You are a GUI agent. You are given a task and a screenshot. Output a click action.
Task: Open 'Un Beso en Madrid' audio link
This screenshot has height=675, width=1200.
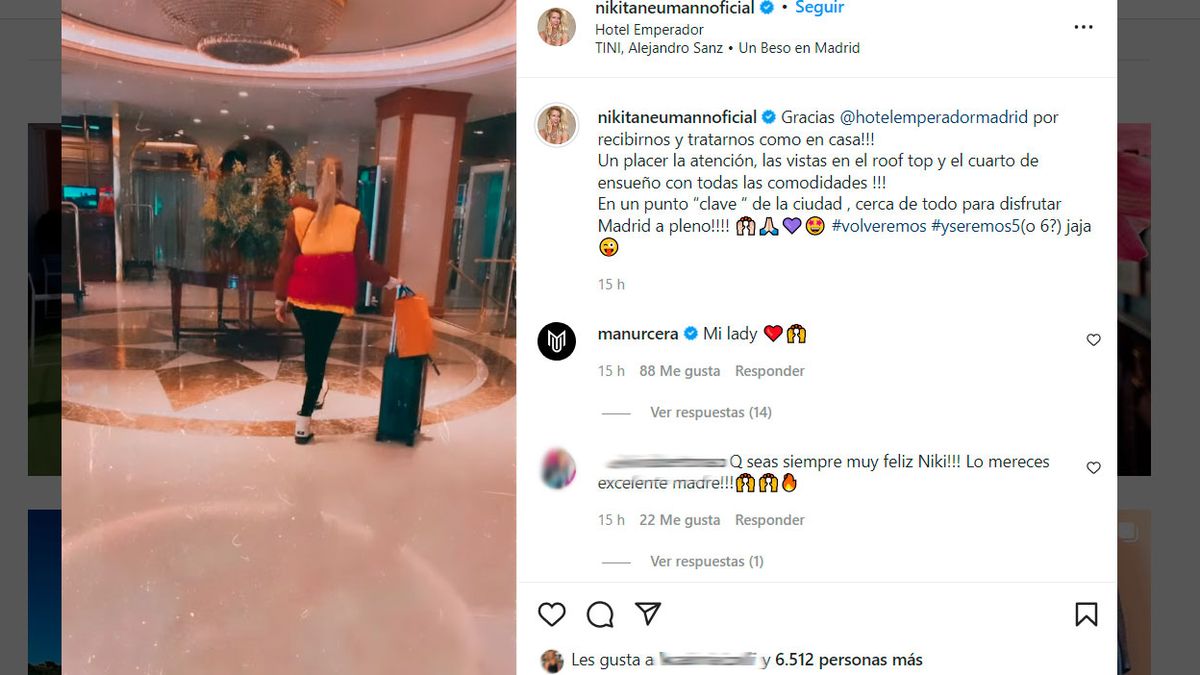click(799, 48)
